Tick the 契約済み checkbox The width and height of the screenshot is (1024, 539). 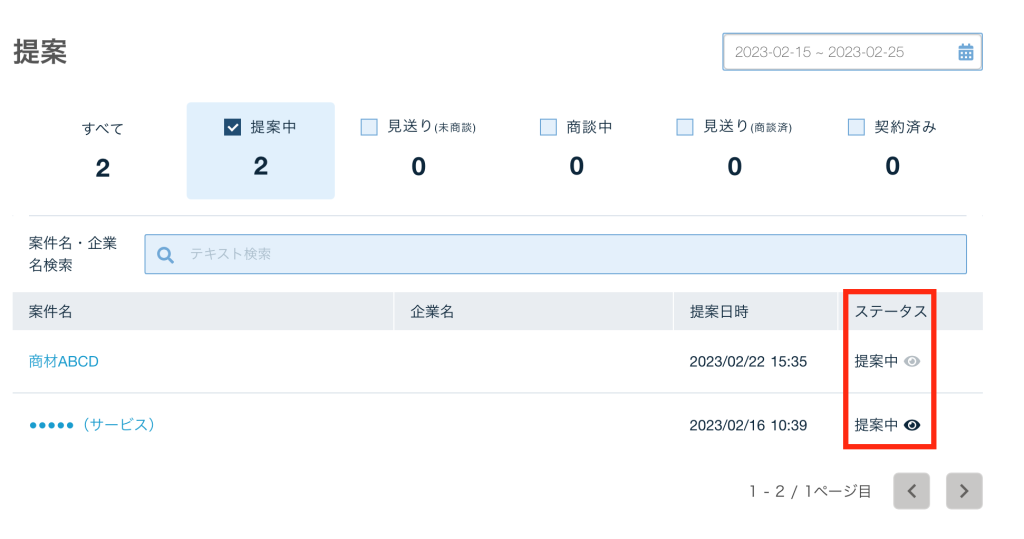(x=856, y=127)
